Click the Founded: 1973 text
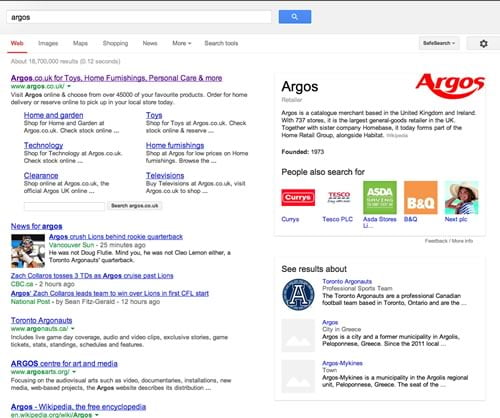Viewport: 500px width, 418px height. click(x=303, y=152)
